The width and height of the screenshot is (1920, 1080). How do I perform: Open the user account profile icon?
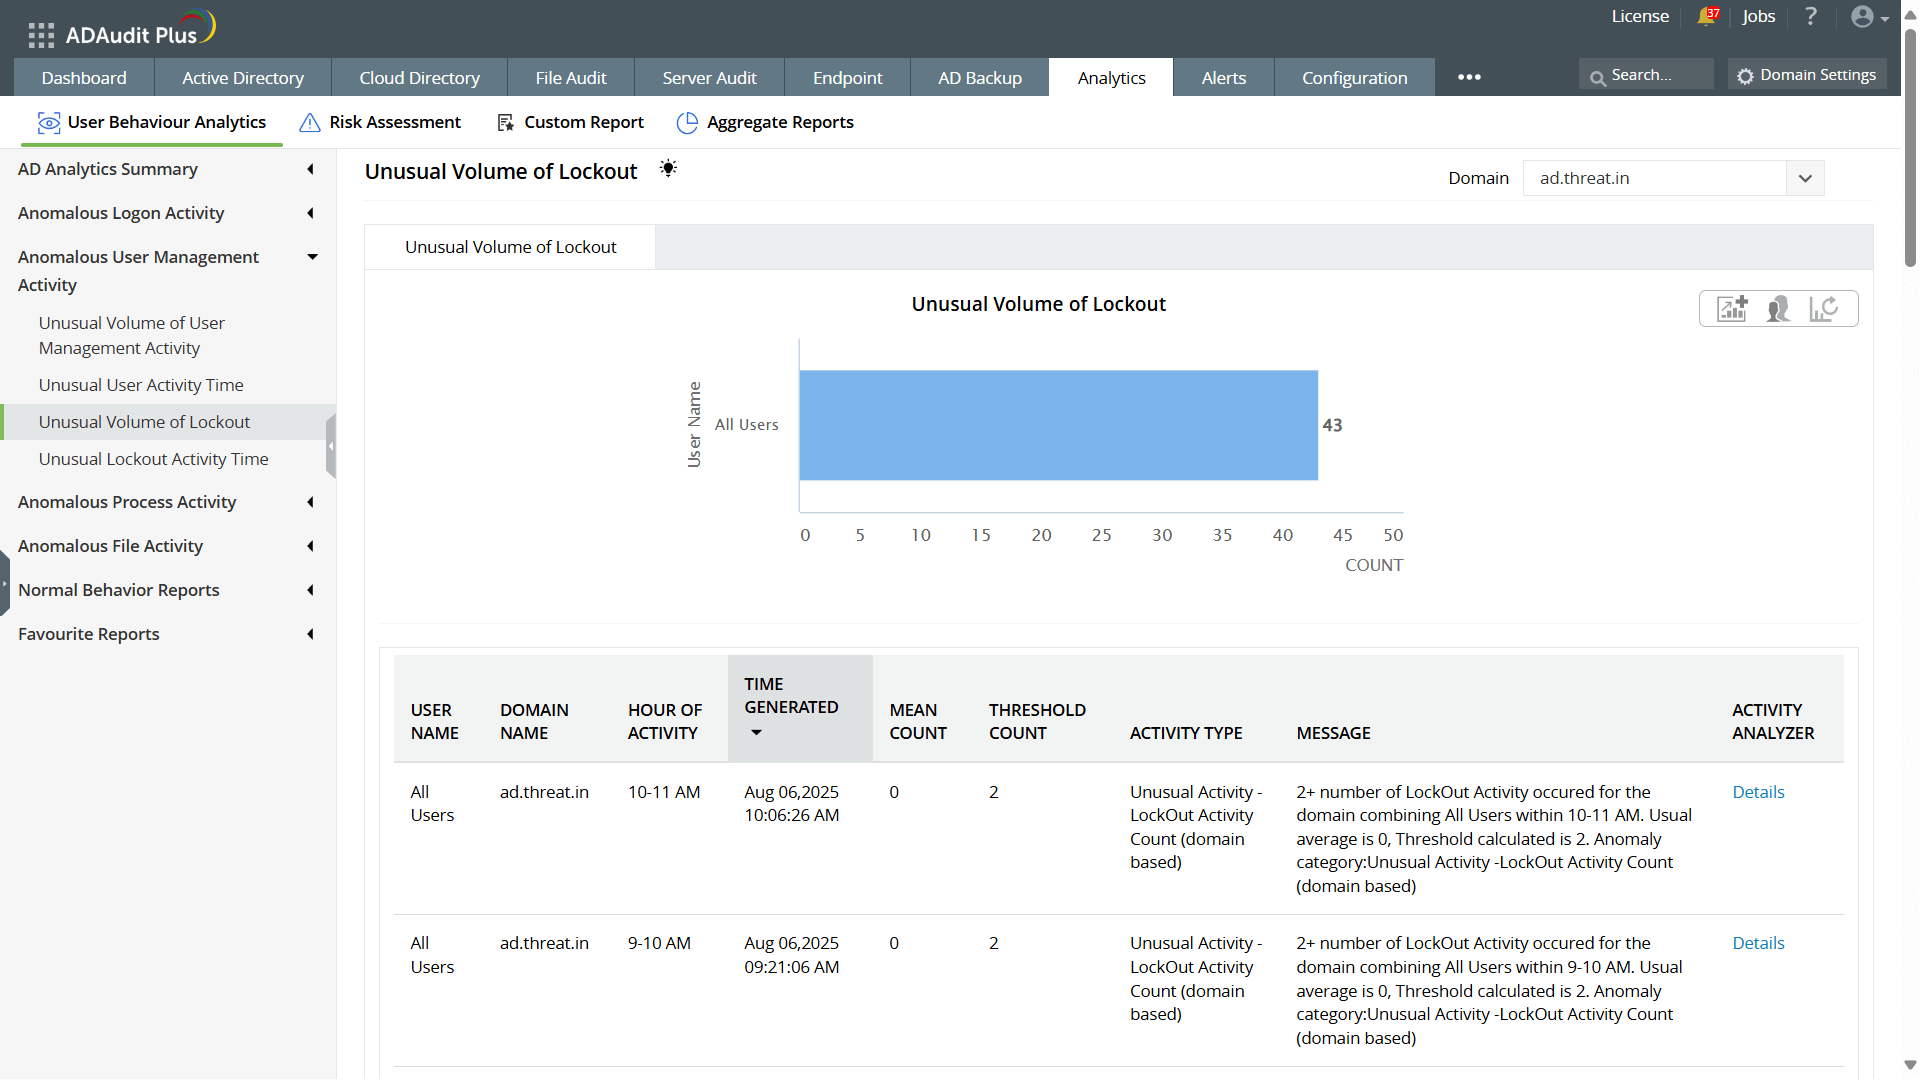pyautogui.click(x=1863, y=16)
